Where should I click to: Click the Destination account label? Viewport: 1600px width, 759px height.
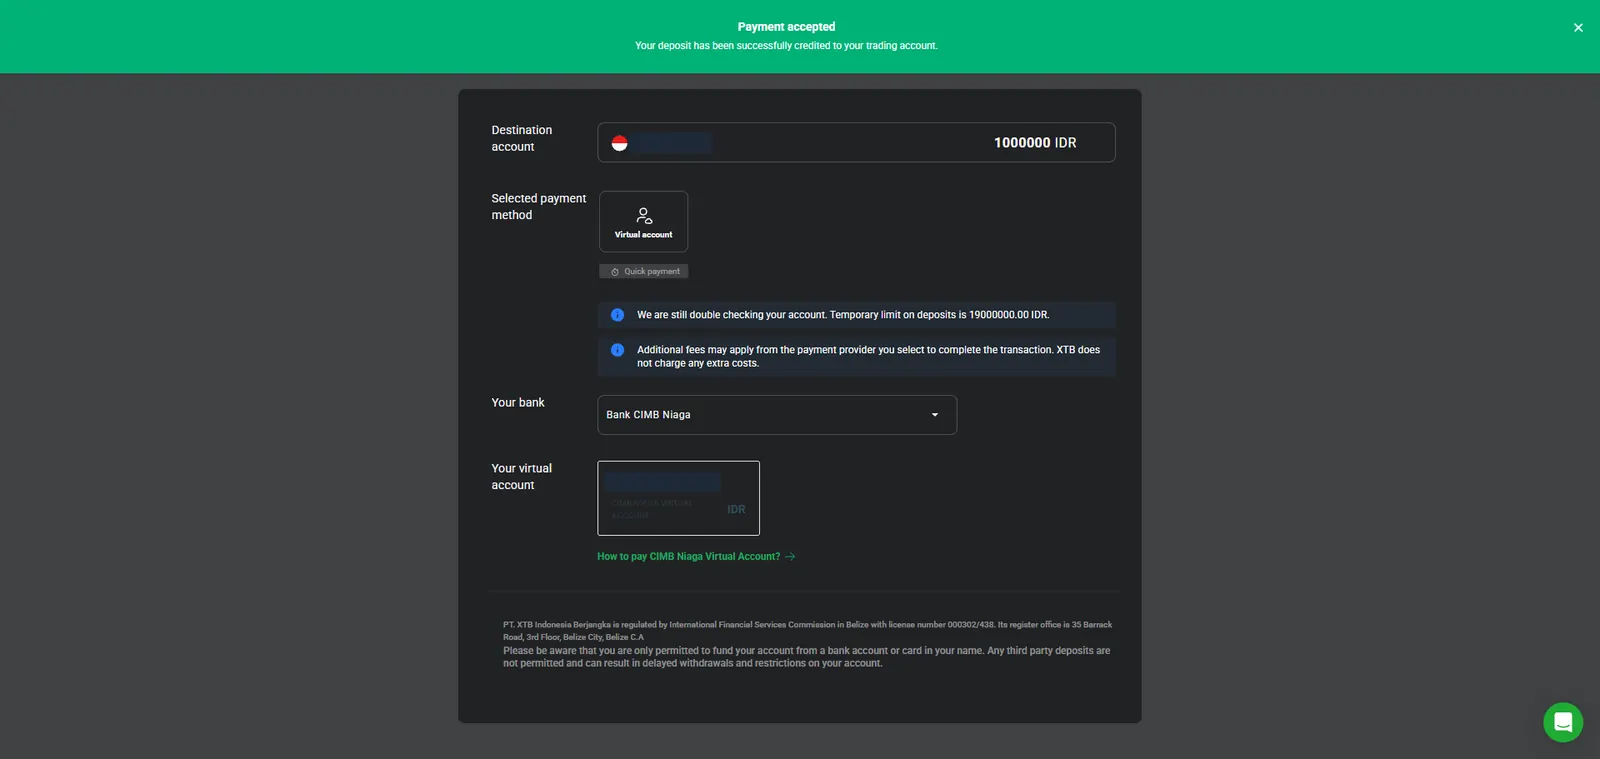click(x=521, y=138)
